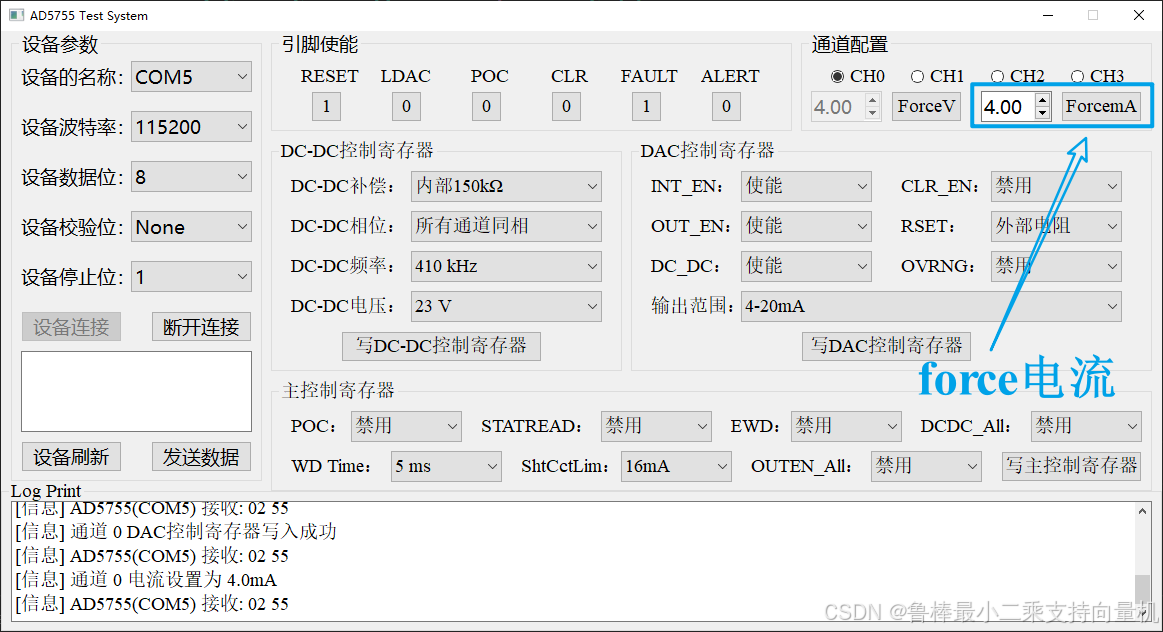
Task: Select the CH1 channel radio button
Action: coord(917,76)
